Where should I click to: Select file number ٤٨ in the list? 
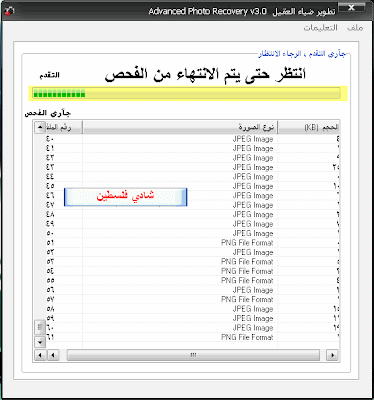tap(50, 214)
